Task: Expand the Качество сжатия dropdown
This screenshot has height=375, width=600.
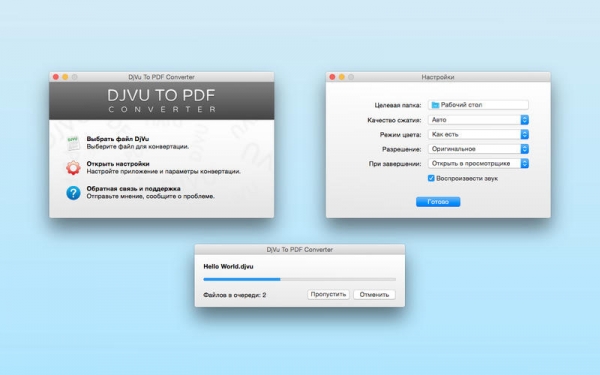Action: click(x=478, y=120)
